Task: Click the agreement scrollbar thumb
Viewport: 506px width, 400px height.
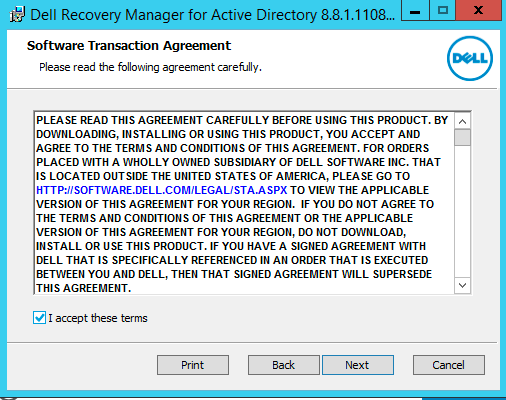Action: point(462,137)
